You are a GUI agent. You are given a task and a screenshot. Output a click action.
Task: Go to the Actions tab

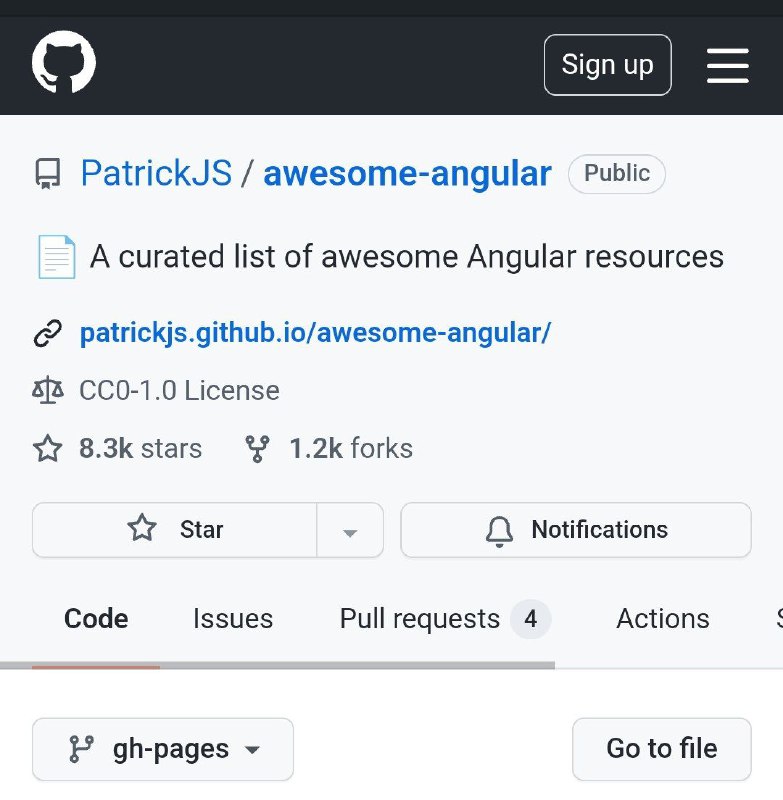tap(663, 619)
